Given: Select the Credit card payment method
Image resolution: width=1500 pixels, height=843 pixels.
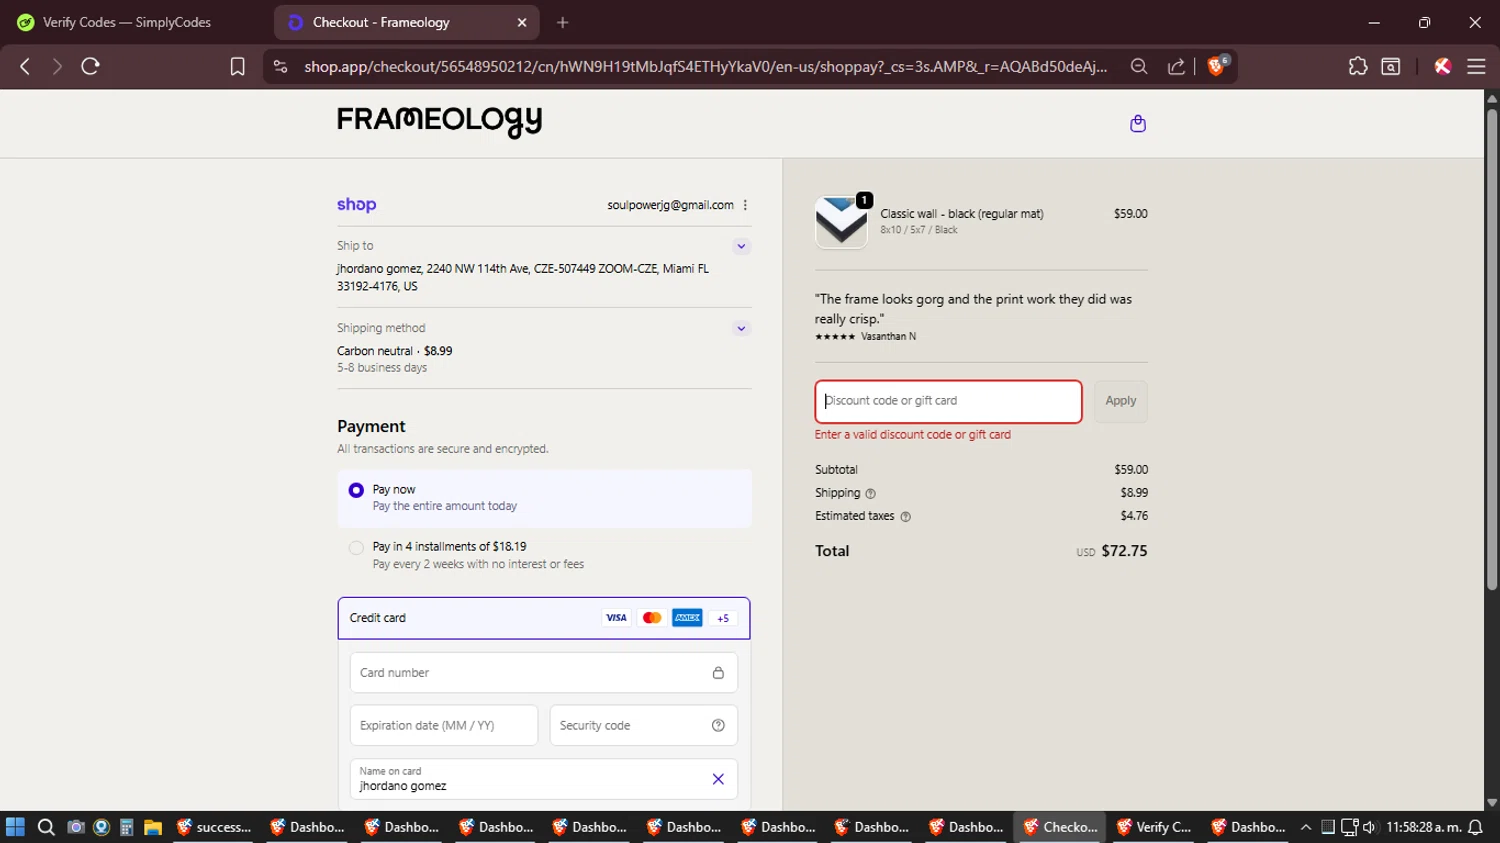Looking at the screenshot, I should (544, 618).
